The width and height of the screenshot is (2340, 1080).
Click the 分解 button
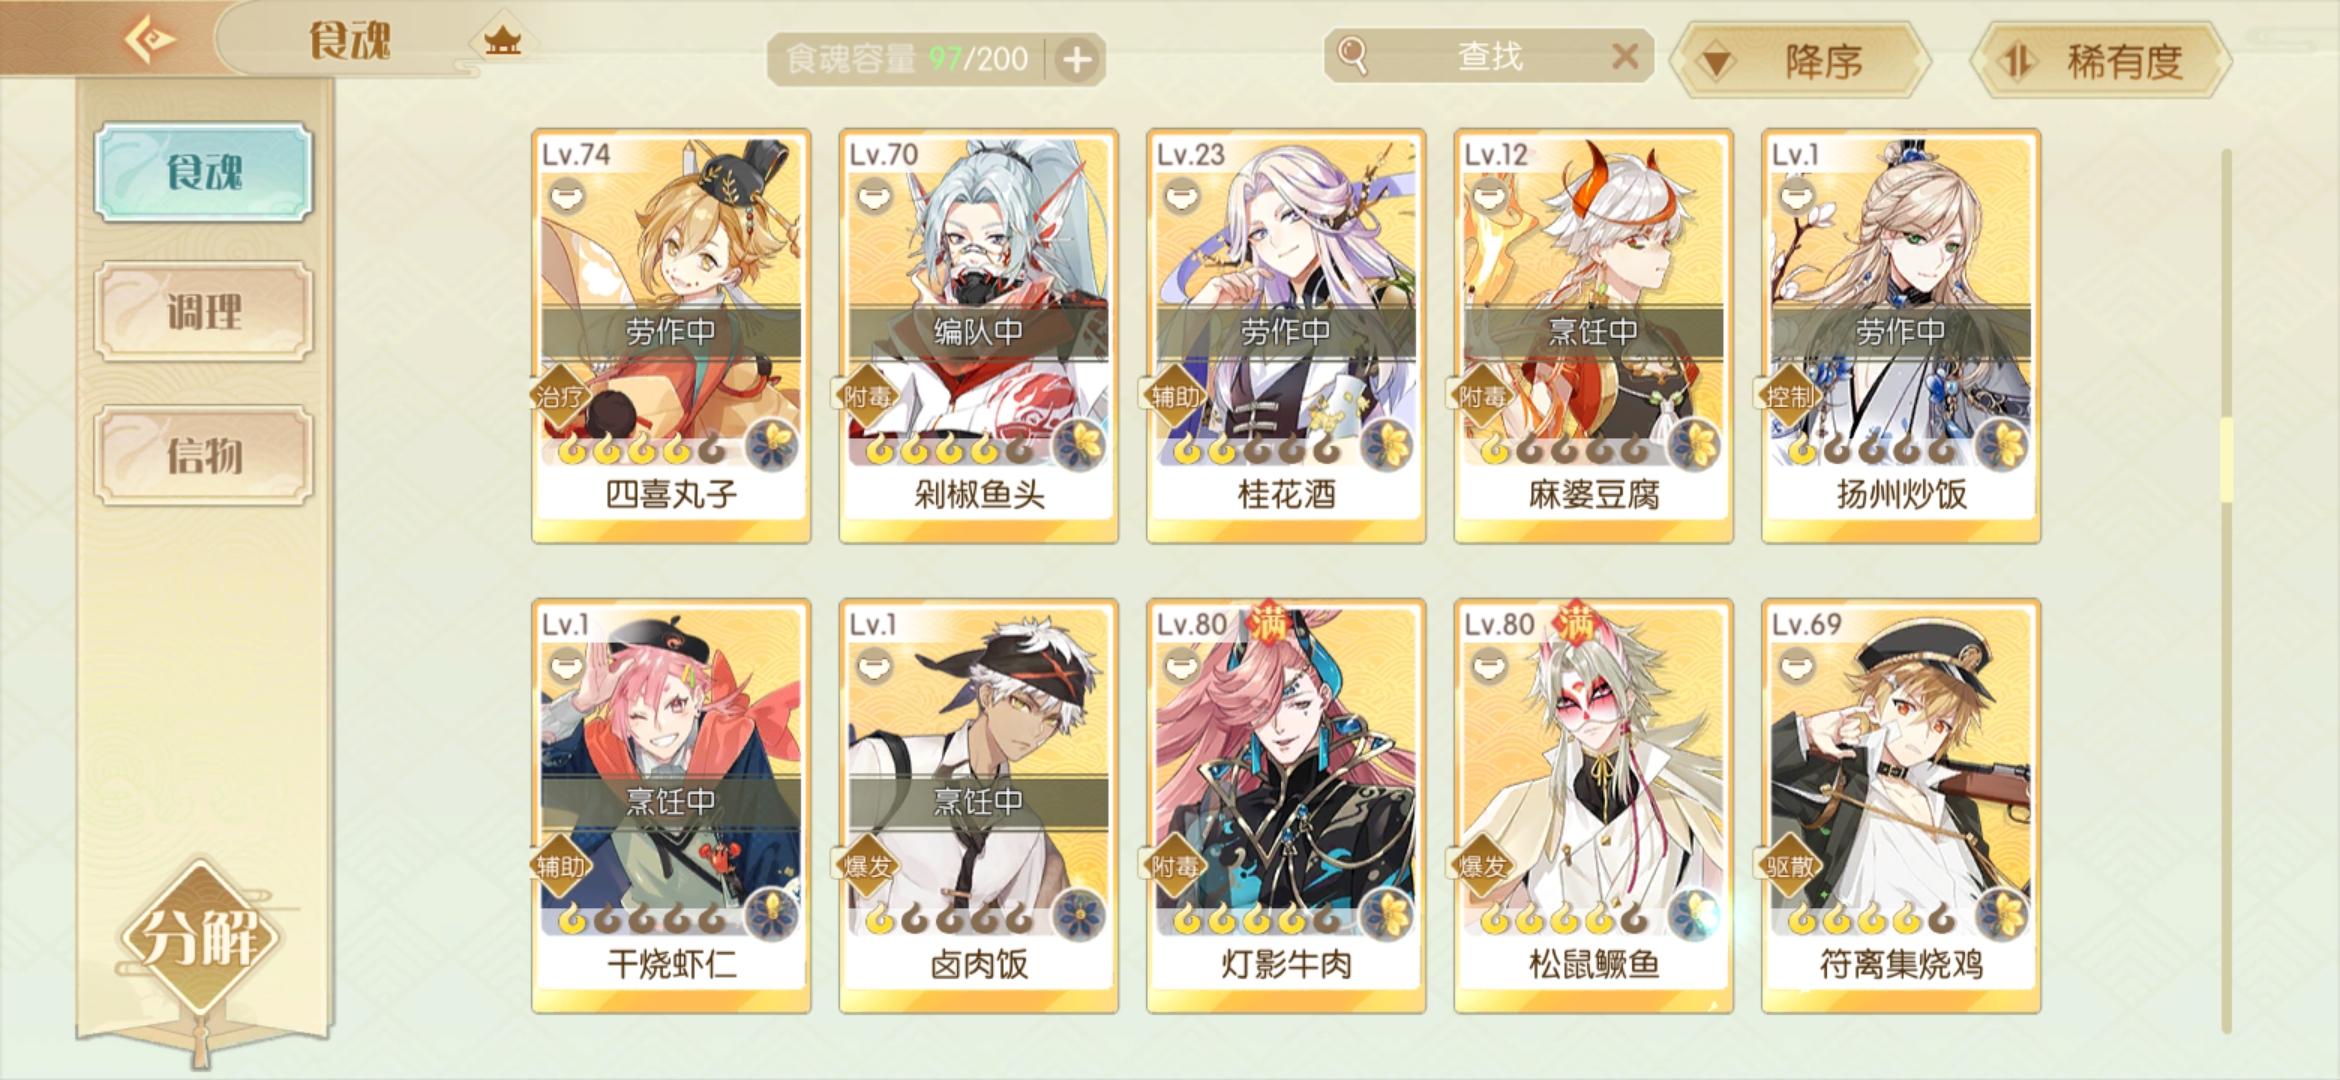point(200,938)
